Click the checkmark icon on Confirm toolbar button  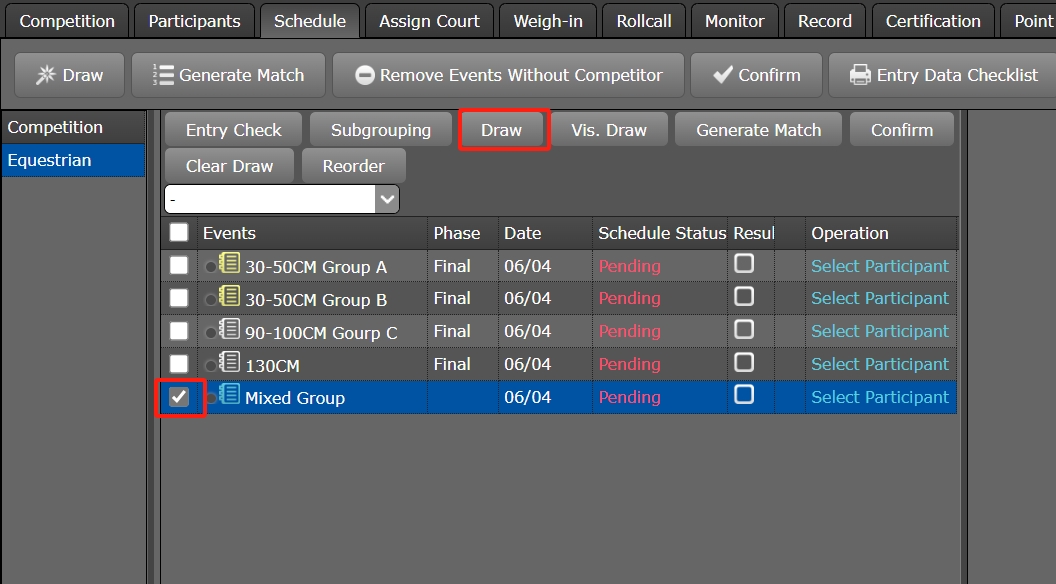(x=722, y=75)
